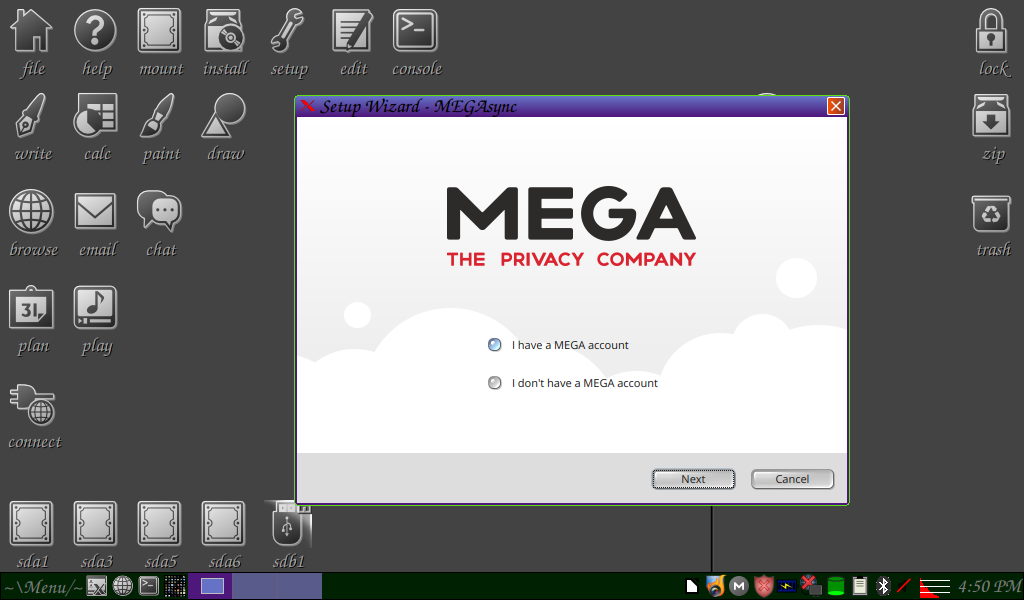Launch the mount desktop icon
1024x600 pixels.
click(160, 43)
